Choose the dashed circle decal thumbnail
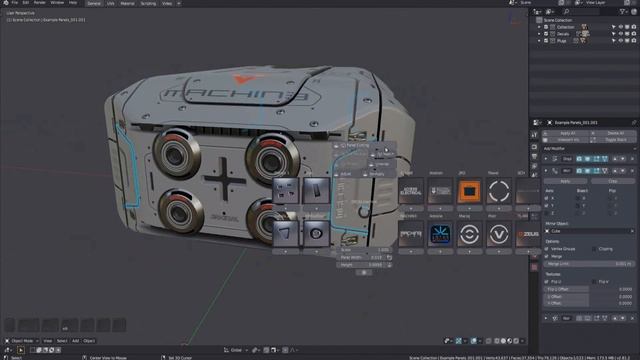This screenshot has width=640, height=360. pyautogui.click(x=499, y=191)
